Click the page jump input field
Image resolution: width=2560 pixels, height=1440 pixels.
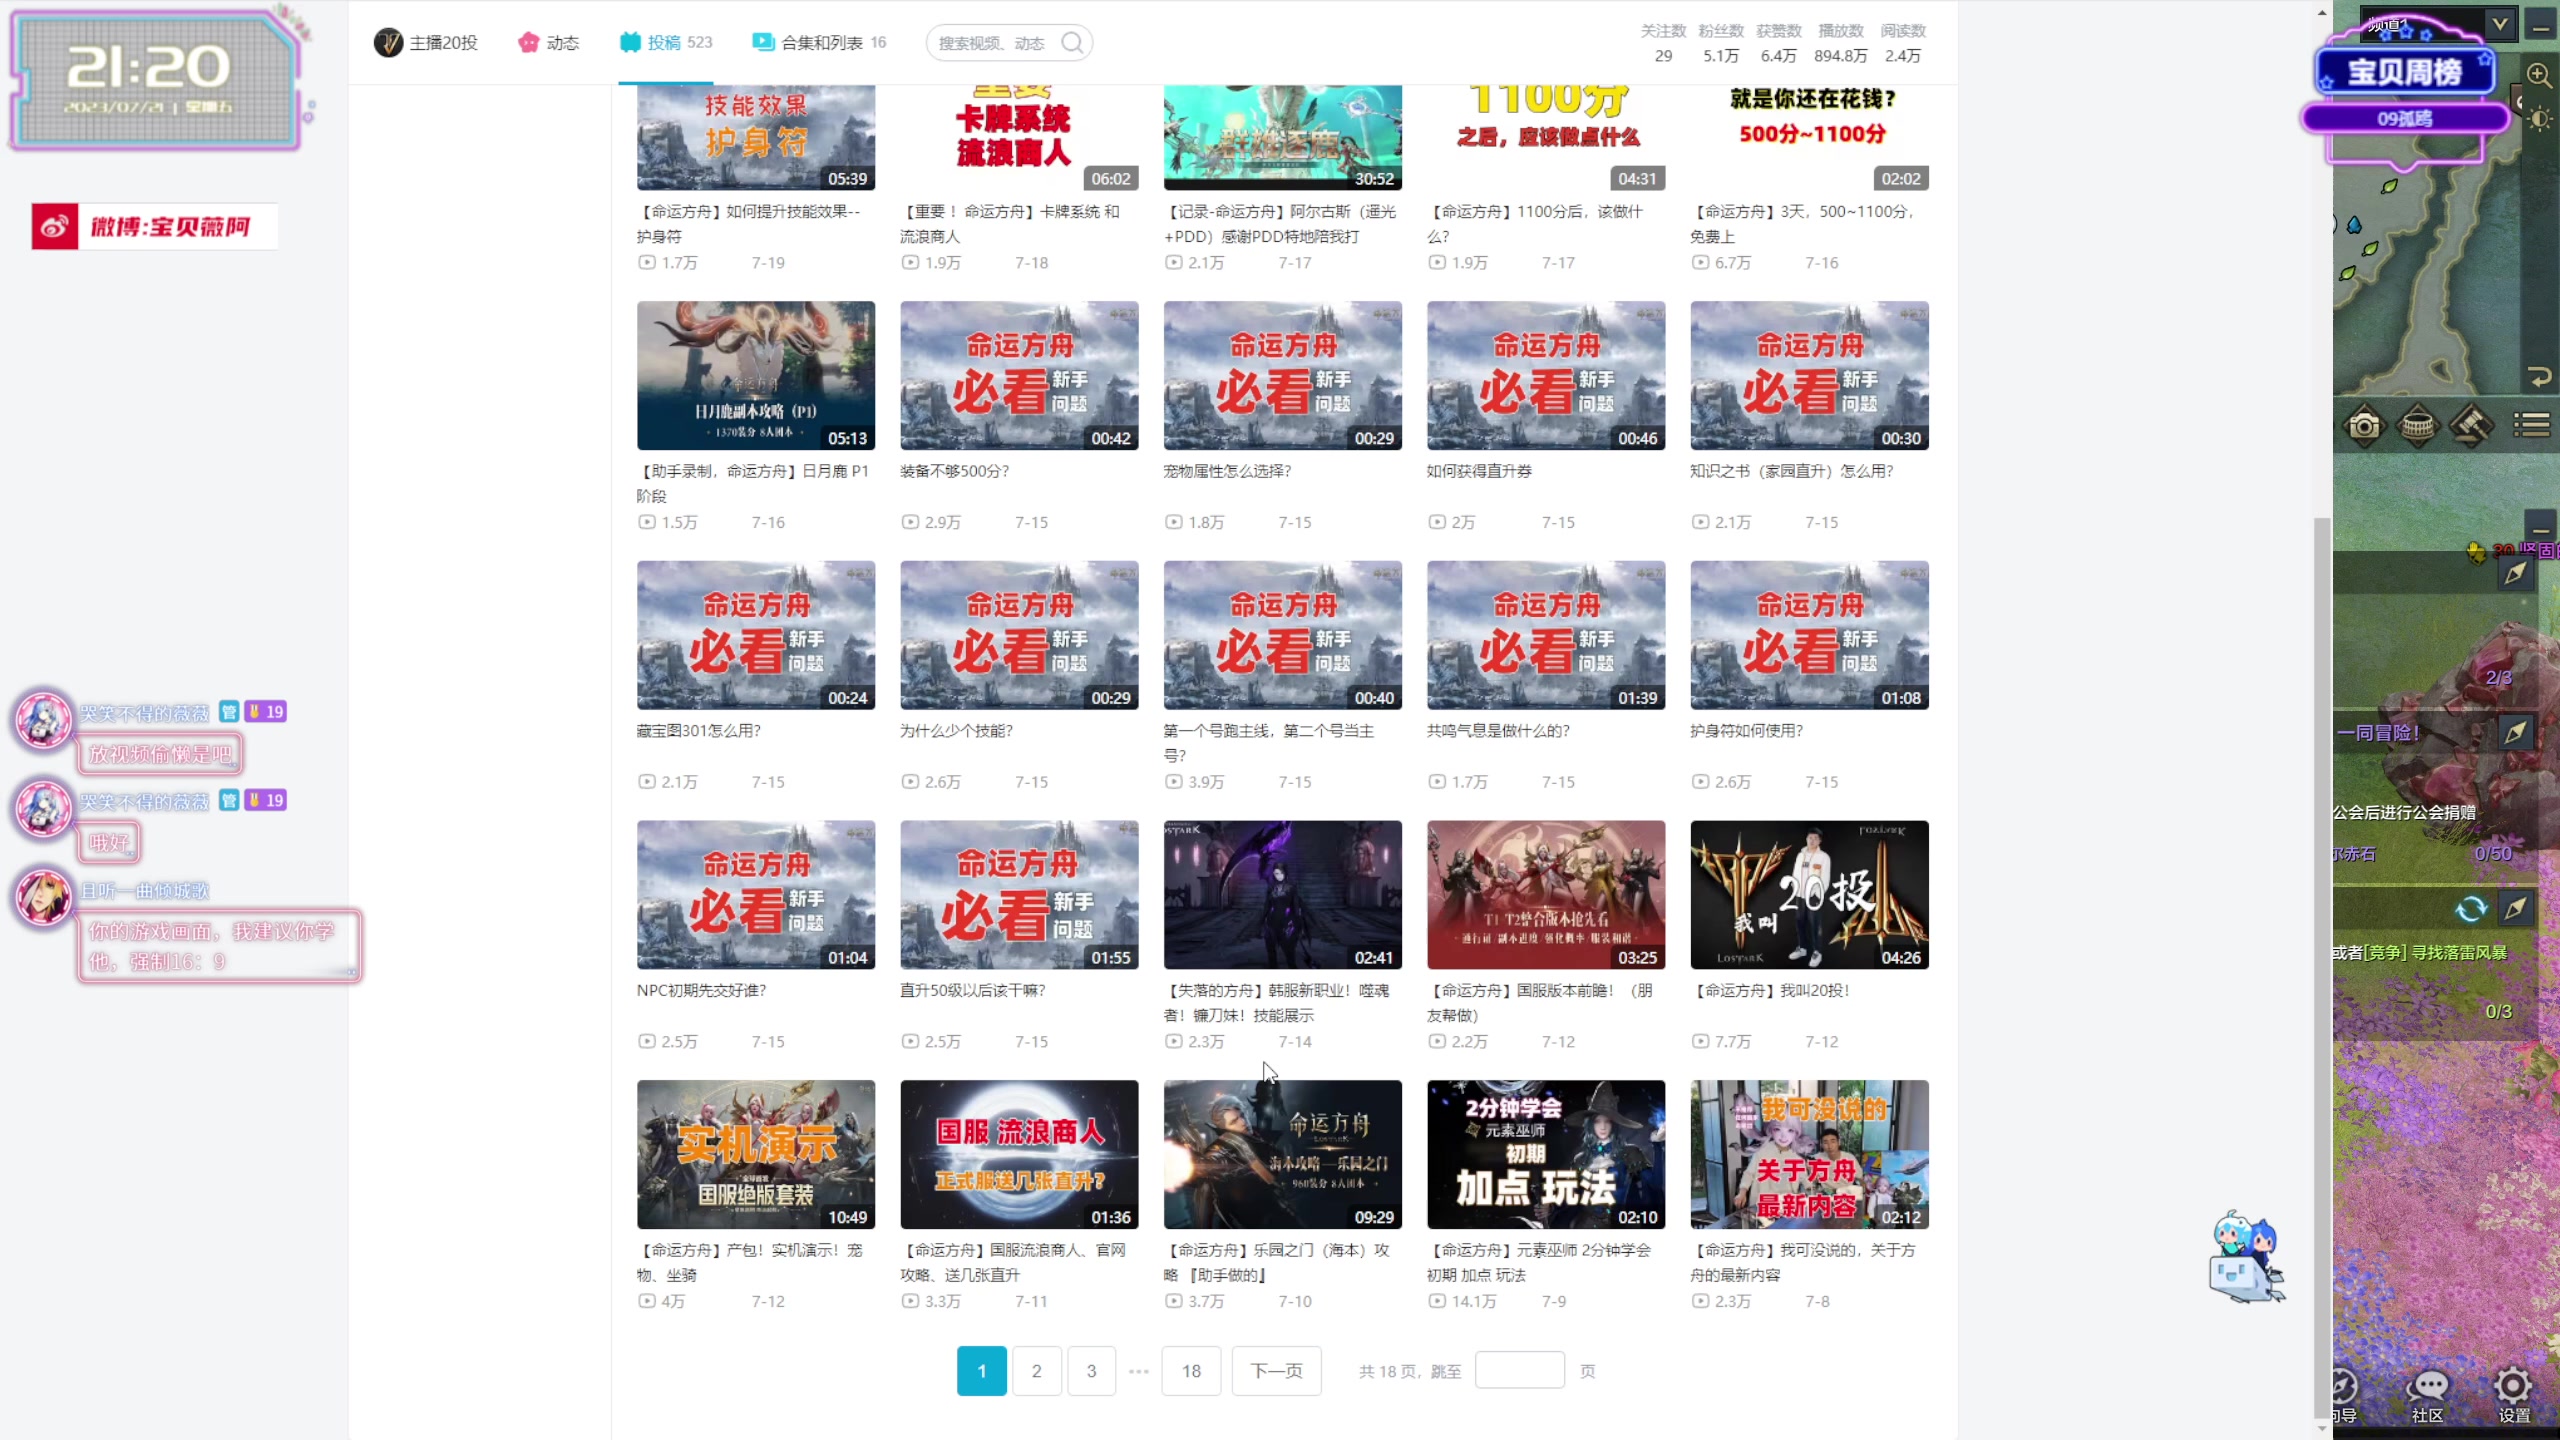pyautogui.click(x=1519, y=1371)
